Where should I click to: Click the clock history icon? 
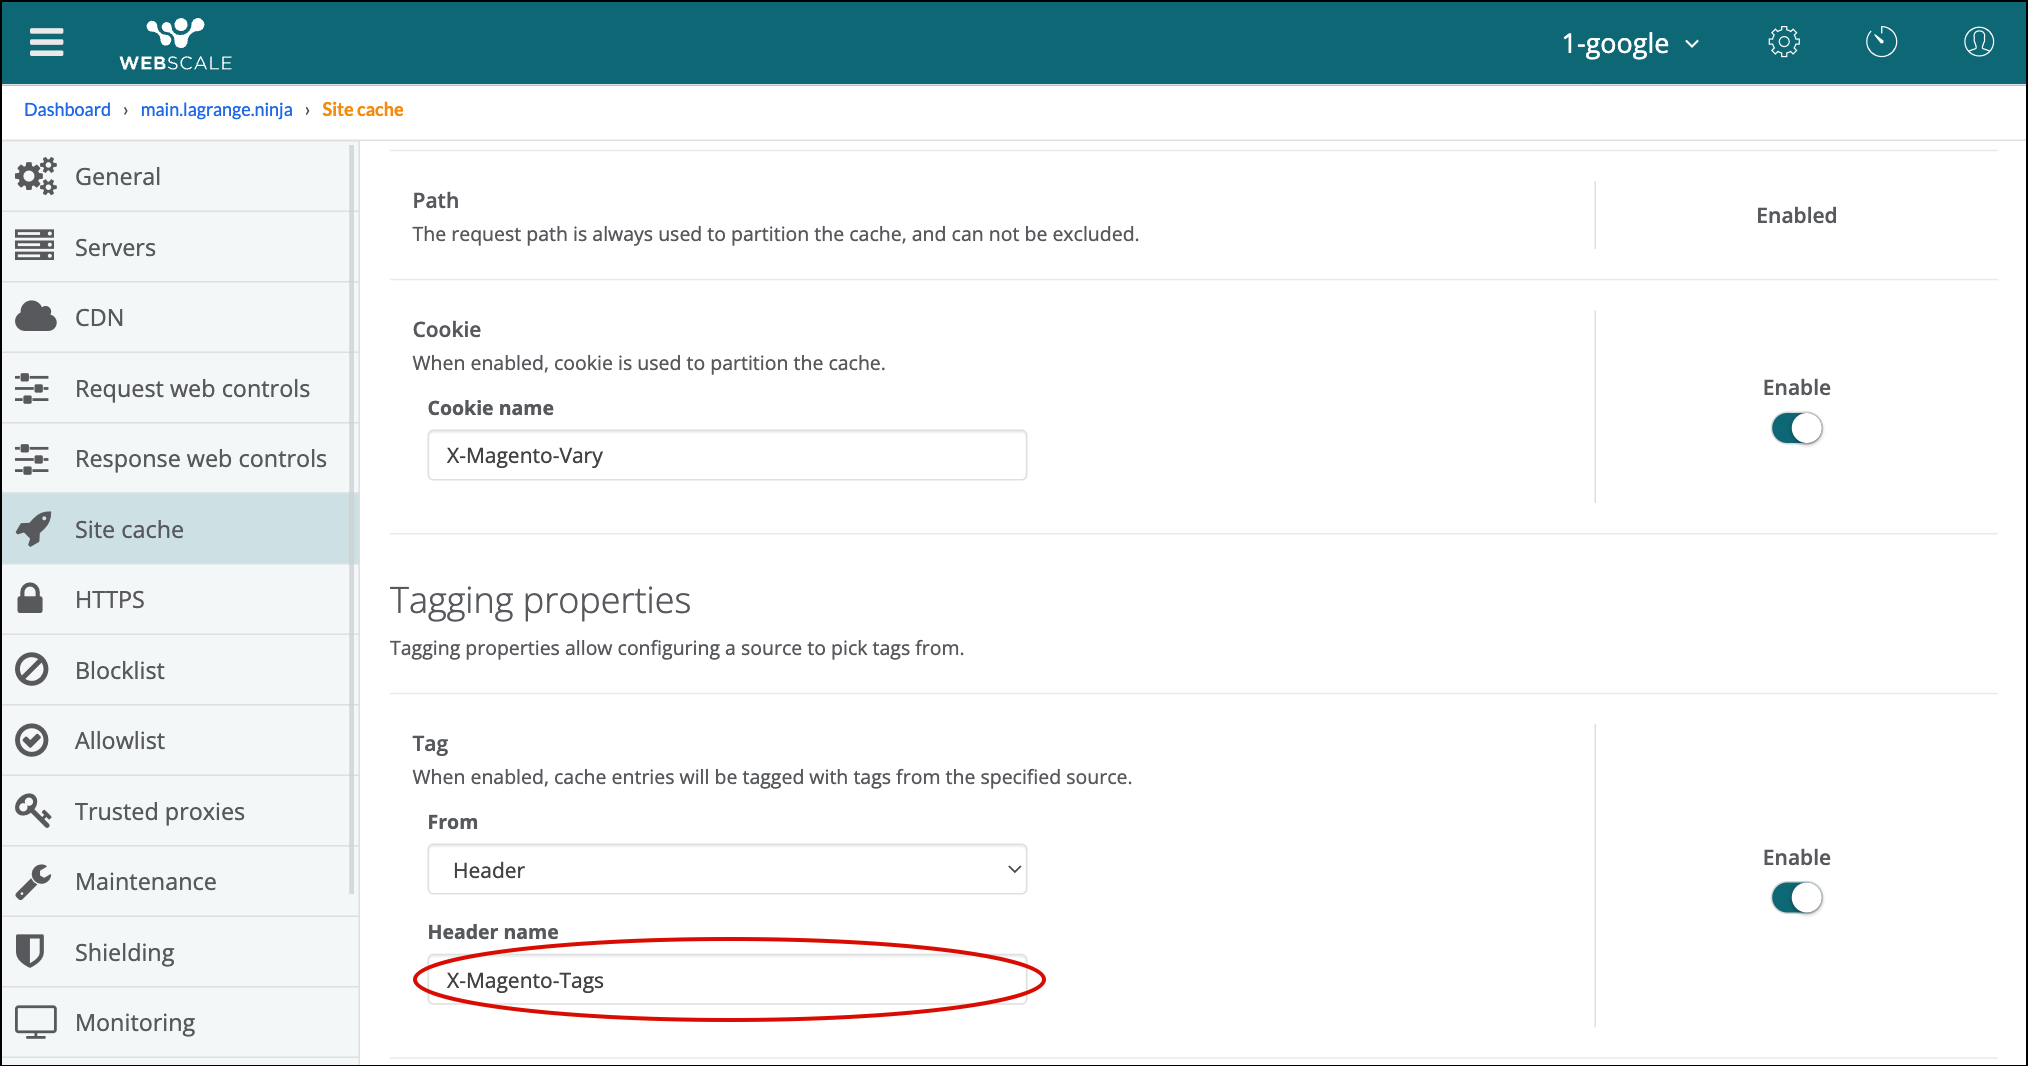1881,42
